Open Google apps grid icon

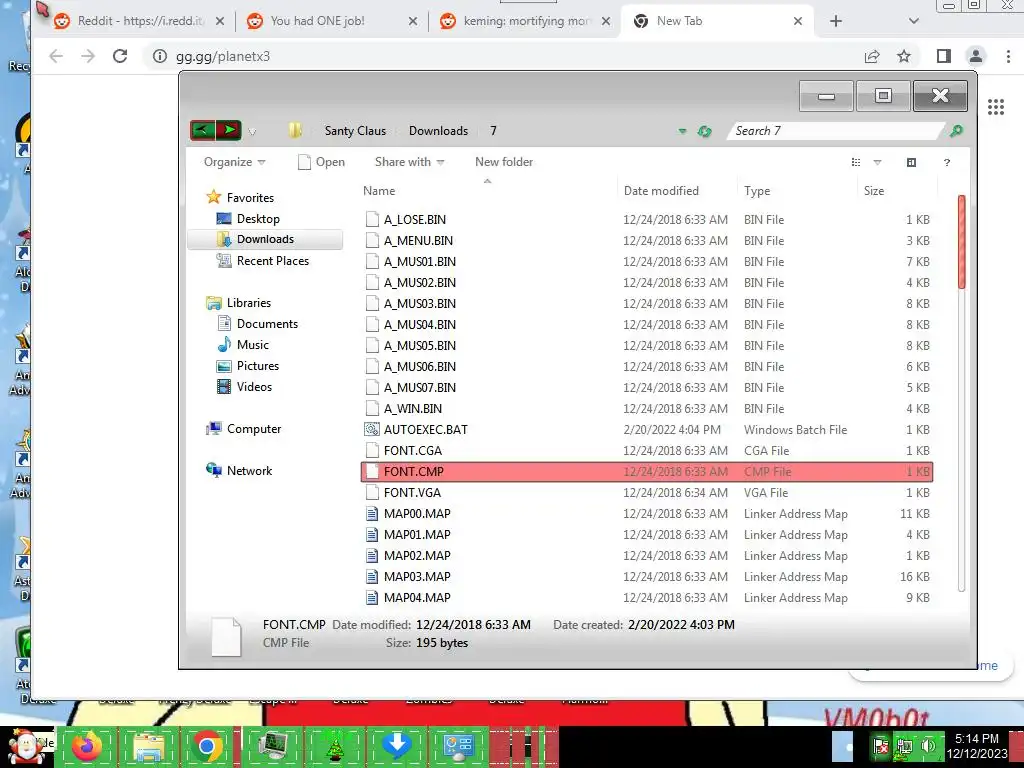[996, 107]
